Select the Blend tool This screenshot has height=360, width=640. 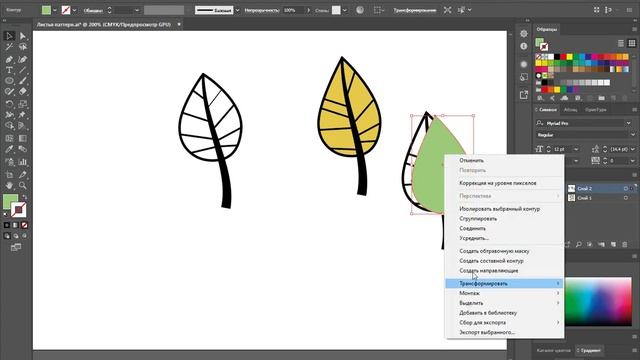tap(22, 149)
